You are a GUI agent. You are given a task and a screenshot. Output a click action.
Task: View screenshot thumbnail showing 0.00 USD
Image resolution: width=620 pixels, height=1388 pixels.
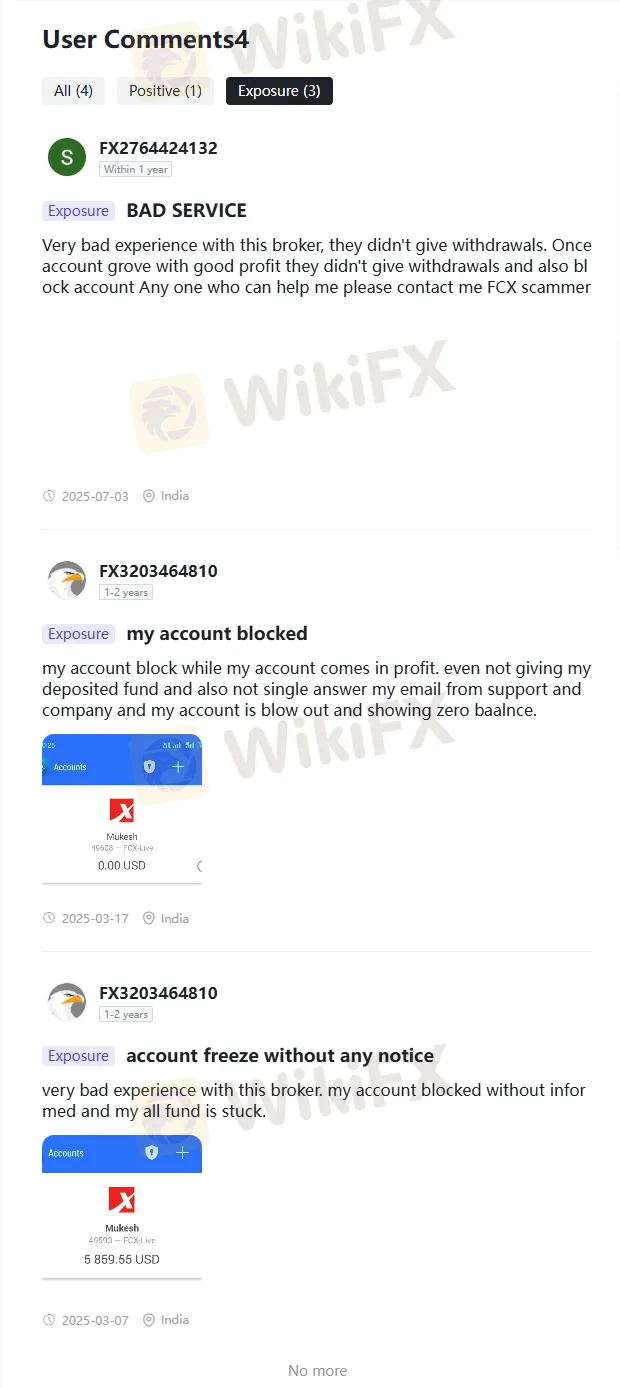(122, 809)
